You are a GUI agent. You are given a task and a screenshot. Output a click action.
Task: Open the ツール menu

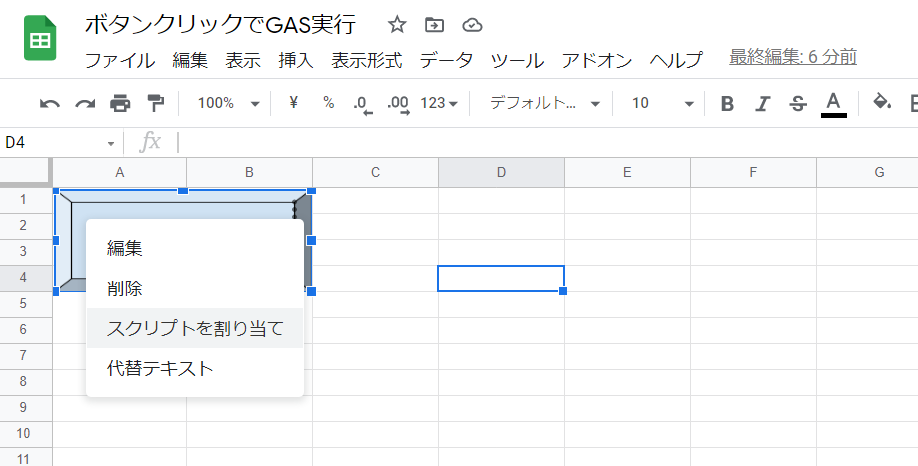coord(517,60)
